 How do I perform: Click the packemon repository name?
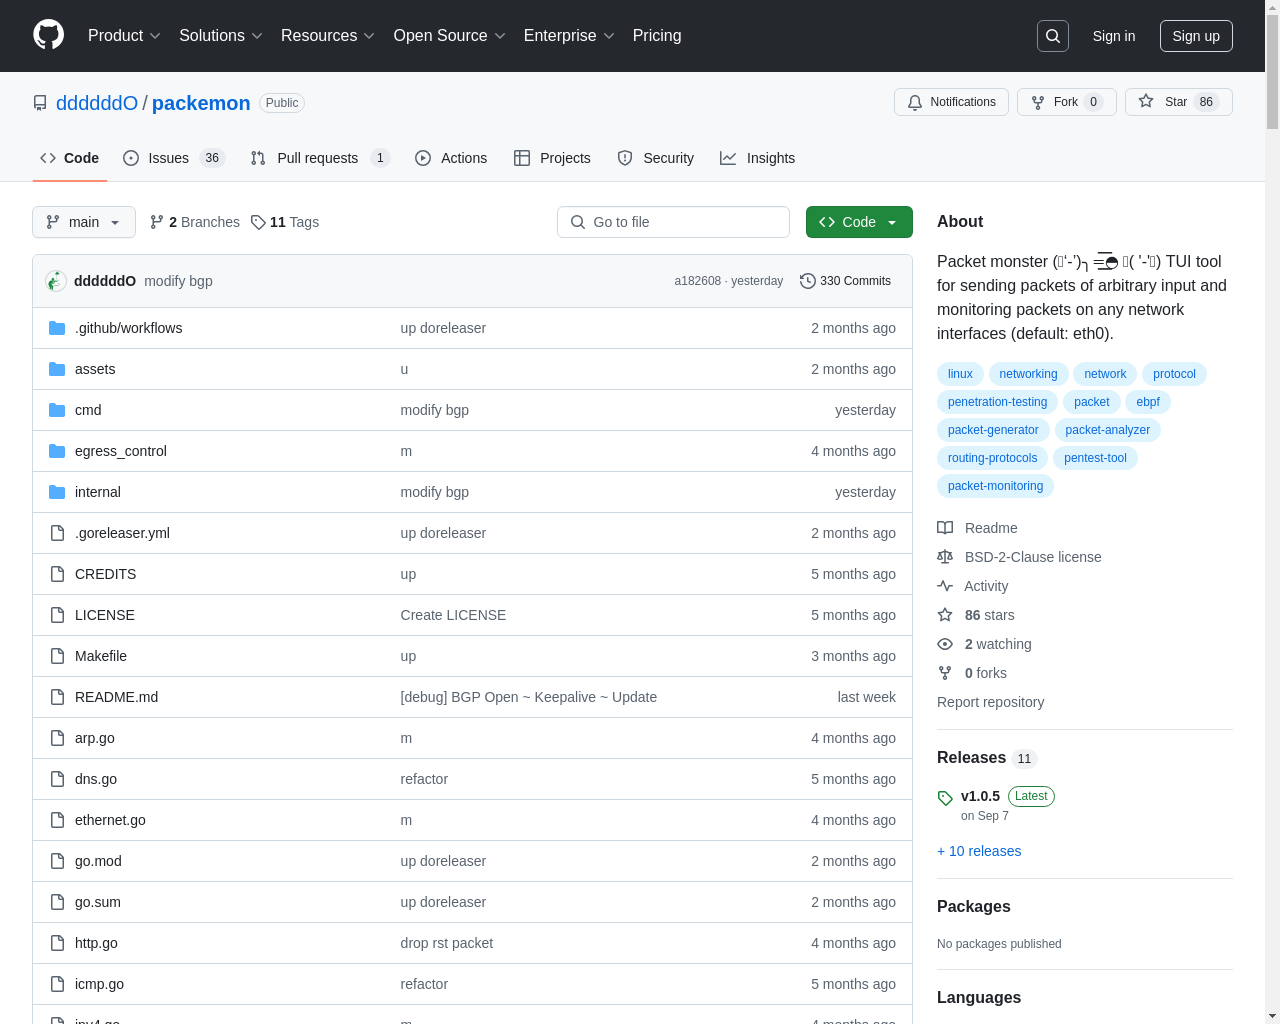click(x=201, y=103)
